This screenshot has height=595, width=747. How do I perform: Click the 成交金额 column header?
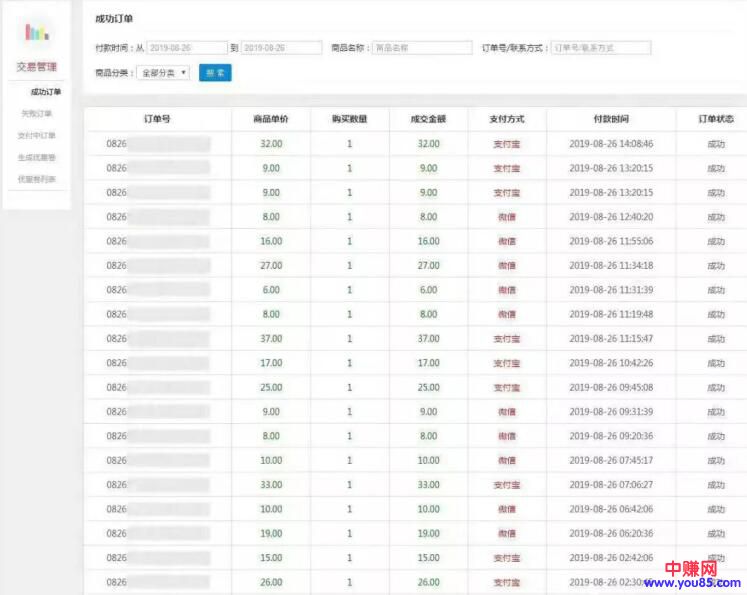pos(428,119)
